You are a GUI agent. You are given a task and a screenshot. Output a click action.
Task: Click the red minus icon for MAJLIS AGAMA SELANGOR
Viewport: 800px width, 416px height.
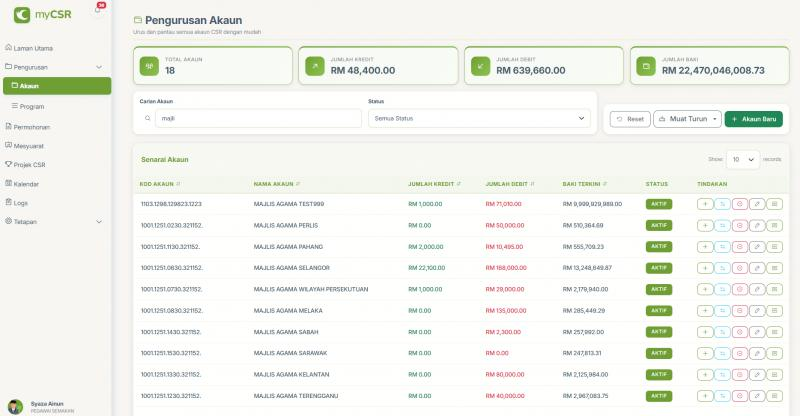(740, 268)
